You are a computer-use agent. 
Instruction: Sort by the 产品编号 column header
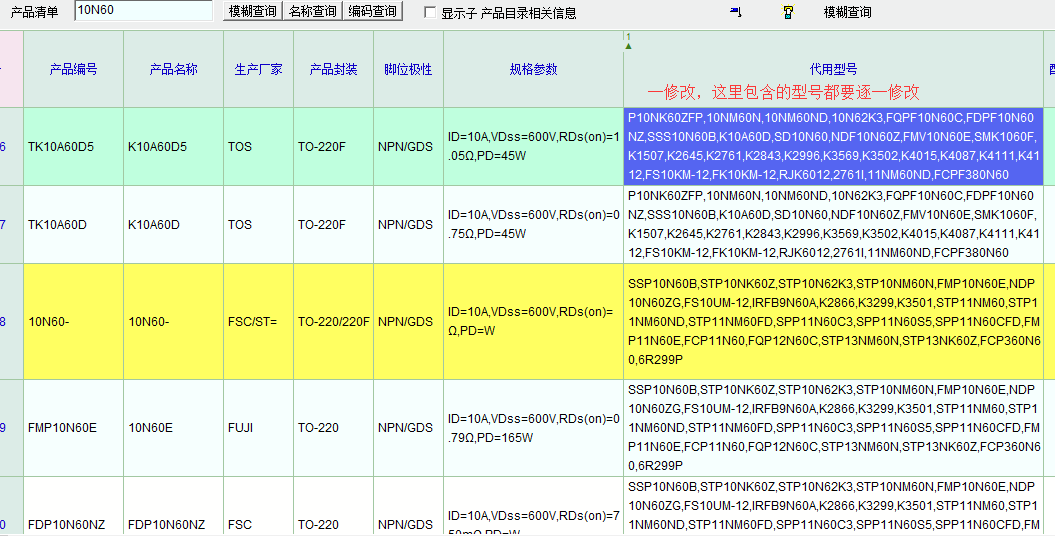(73, 69)
